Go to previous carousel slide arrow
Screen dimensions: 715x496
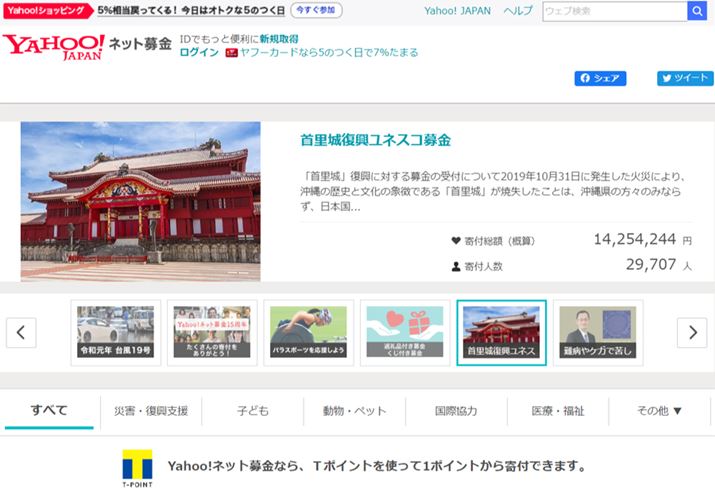[x=21, y=332]
